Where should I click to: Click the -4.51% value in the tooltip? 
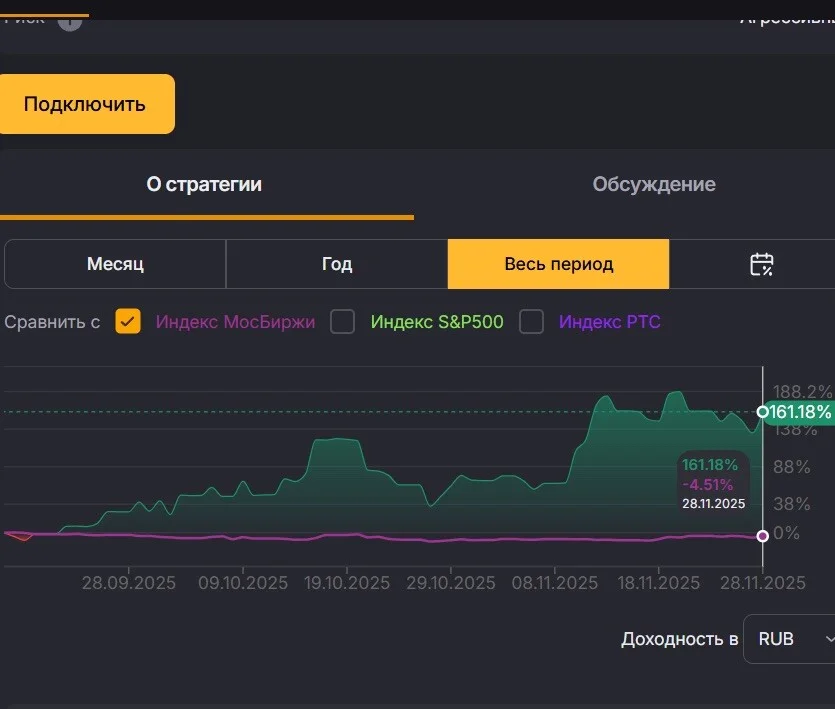pos(708,485)
